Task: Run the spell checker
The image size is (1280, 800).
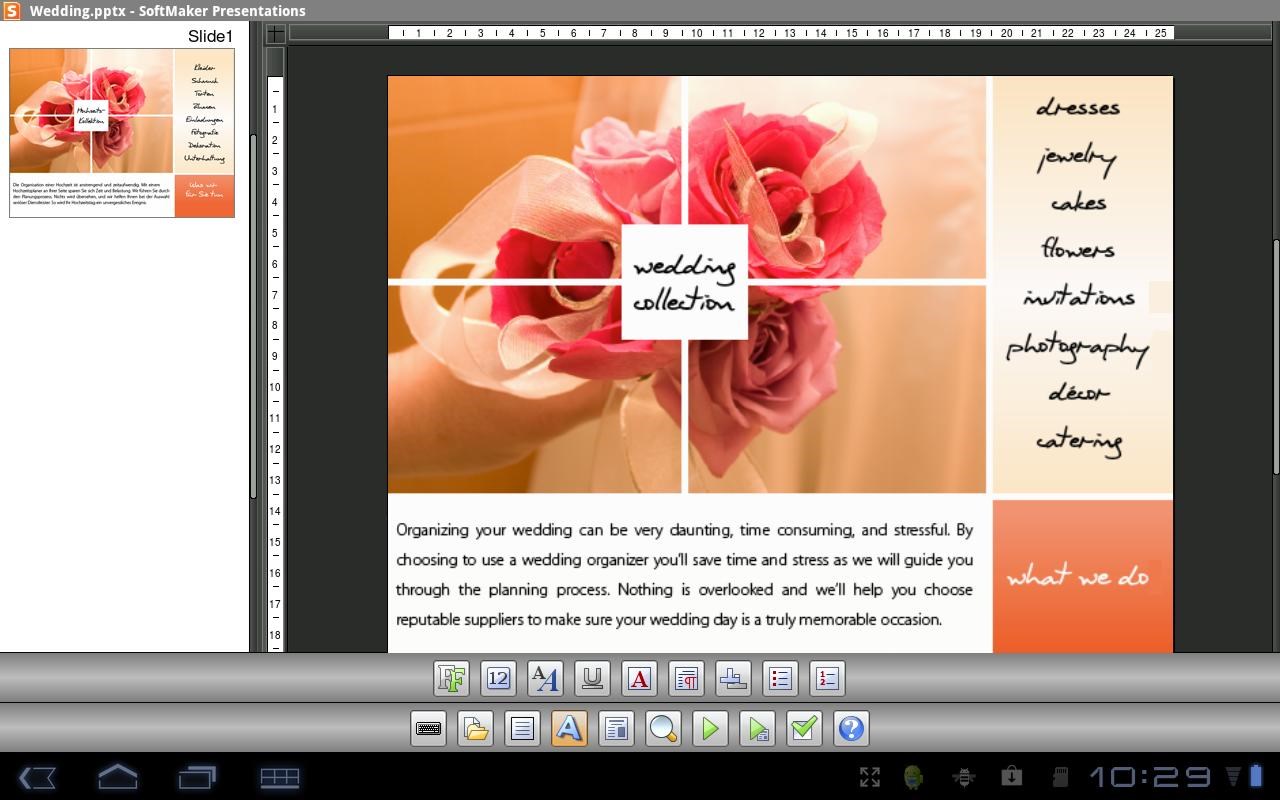Action: point(803,728)
